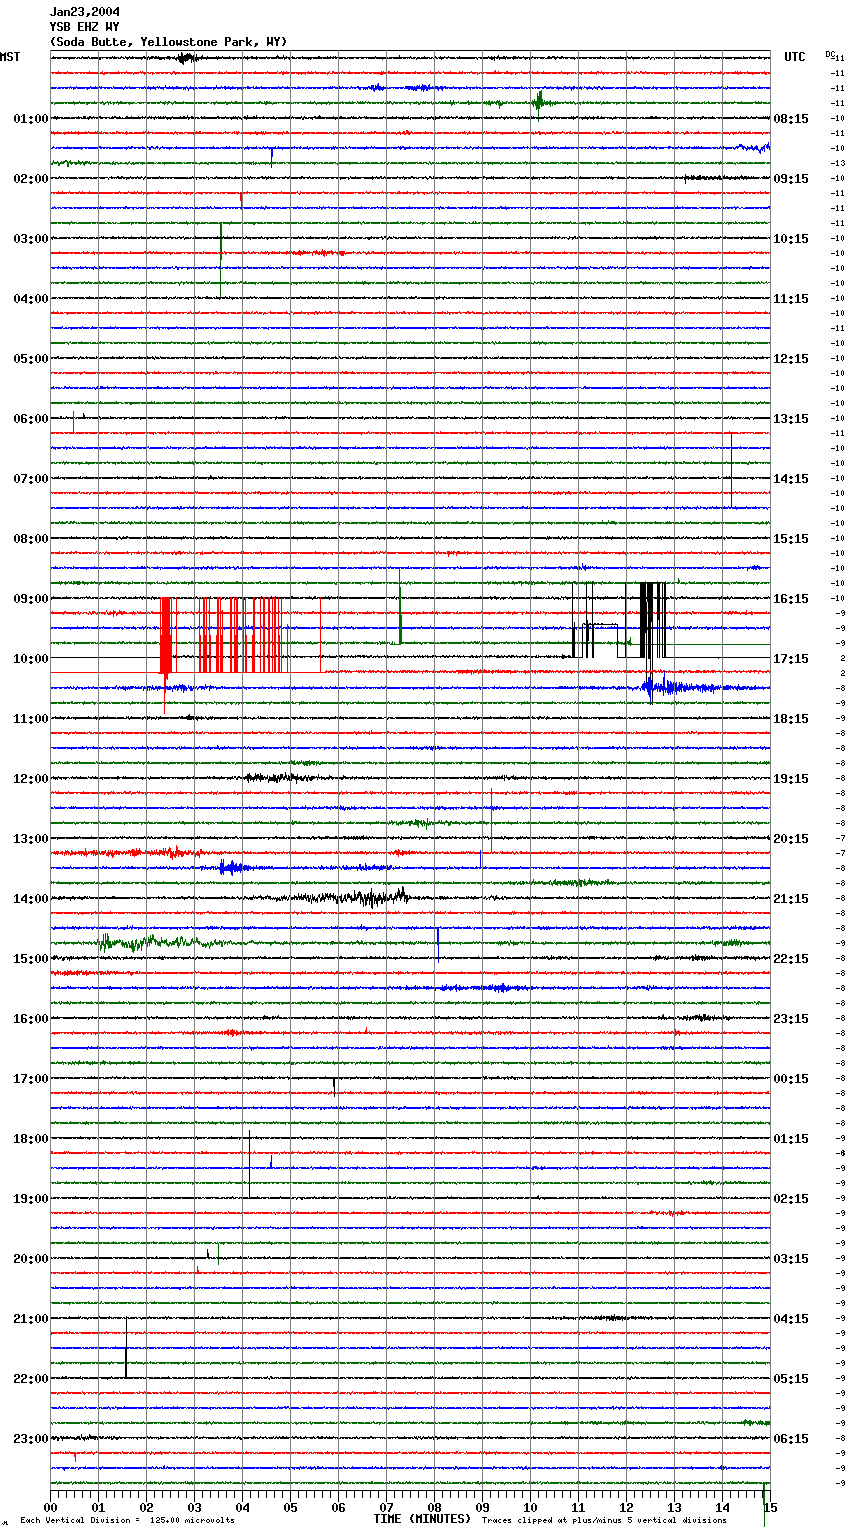The image size is (850, 1534).
Task: Select the 02:00 MST row label
Action: coord(30,179)
